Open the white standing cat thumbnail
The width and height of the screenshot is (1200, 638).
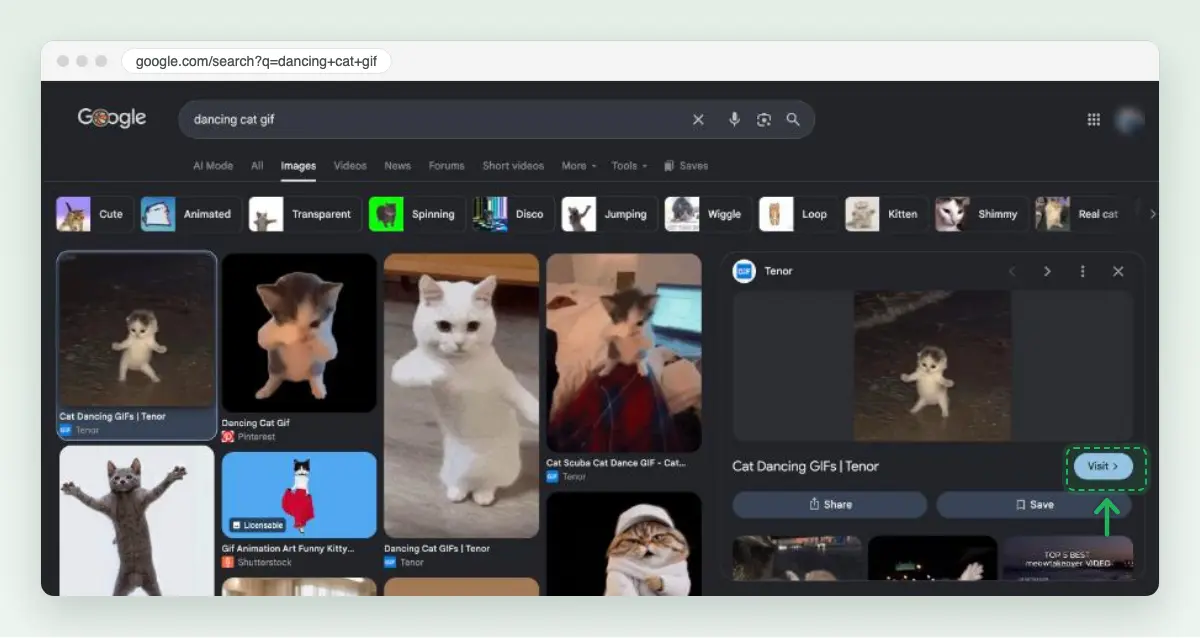[461, 396]
